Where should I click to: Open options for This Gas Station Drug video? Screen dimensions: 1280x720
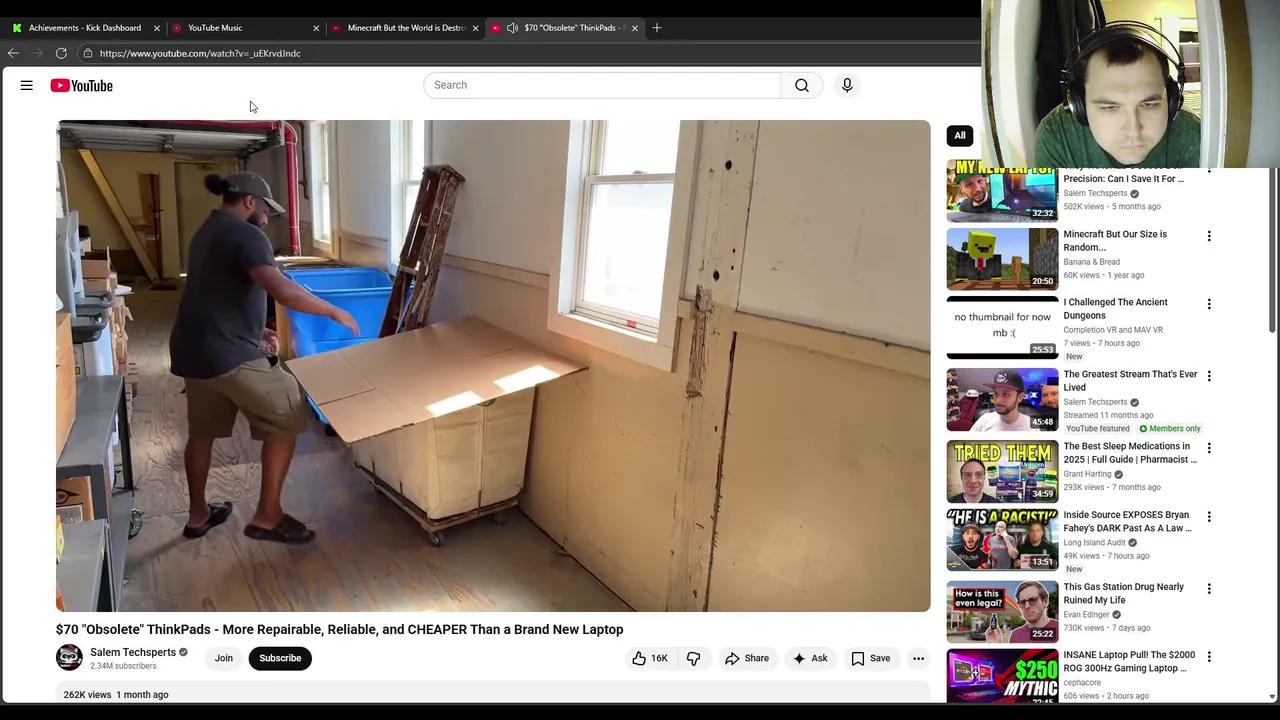coord(1209,589)
